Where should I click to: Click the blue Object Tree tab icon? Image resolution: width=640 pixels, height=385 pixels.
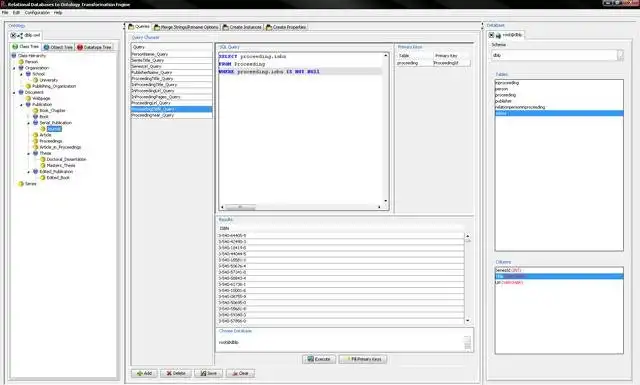click(x=46, y=47)
